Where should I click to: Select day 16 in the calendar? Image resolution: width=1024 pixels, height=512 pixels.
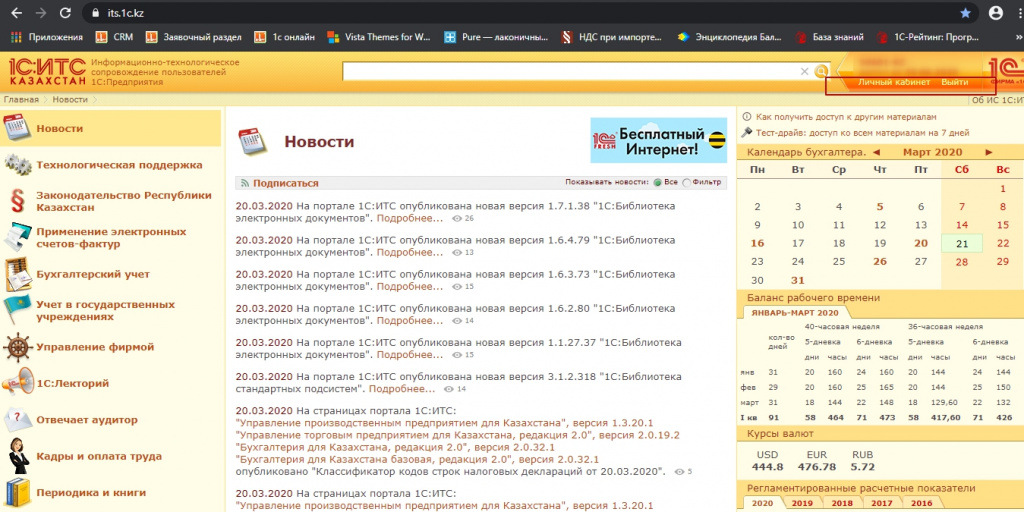point(757,244)
